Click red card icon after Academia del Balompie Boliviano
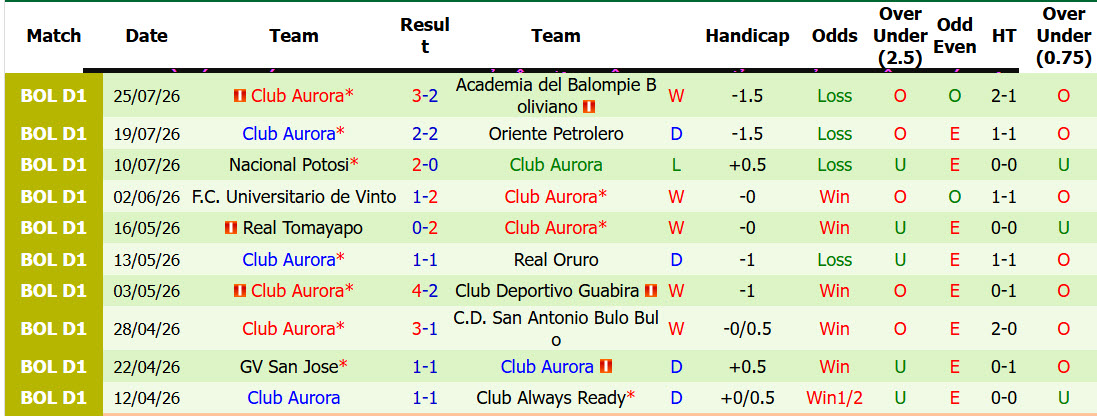The height and width of the screenshot is (416, 1097). pos(589,106)
